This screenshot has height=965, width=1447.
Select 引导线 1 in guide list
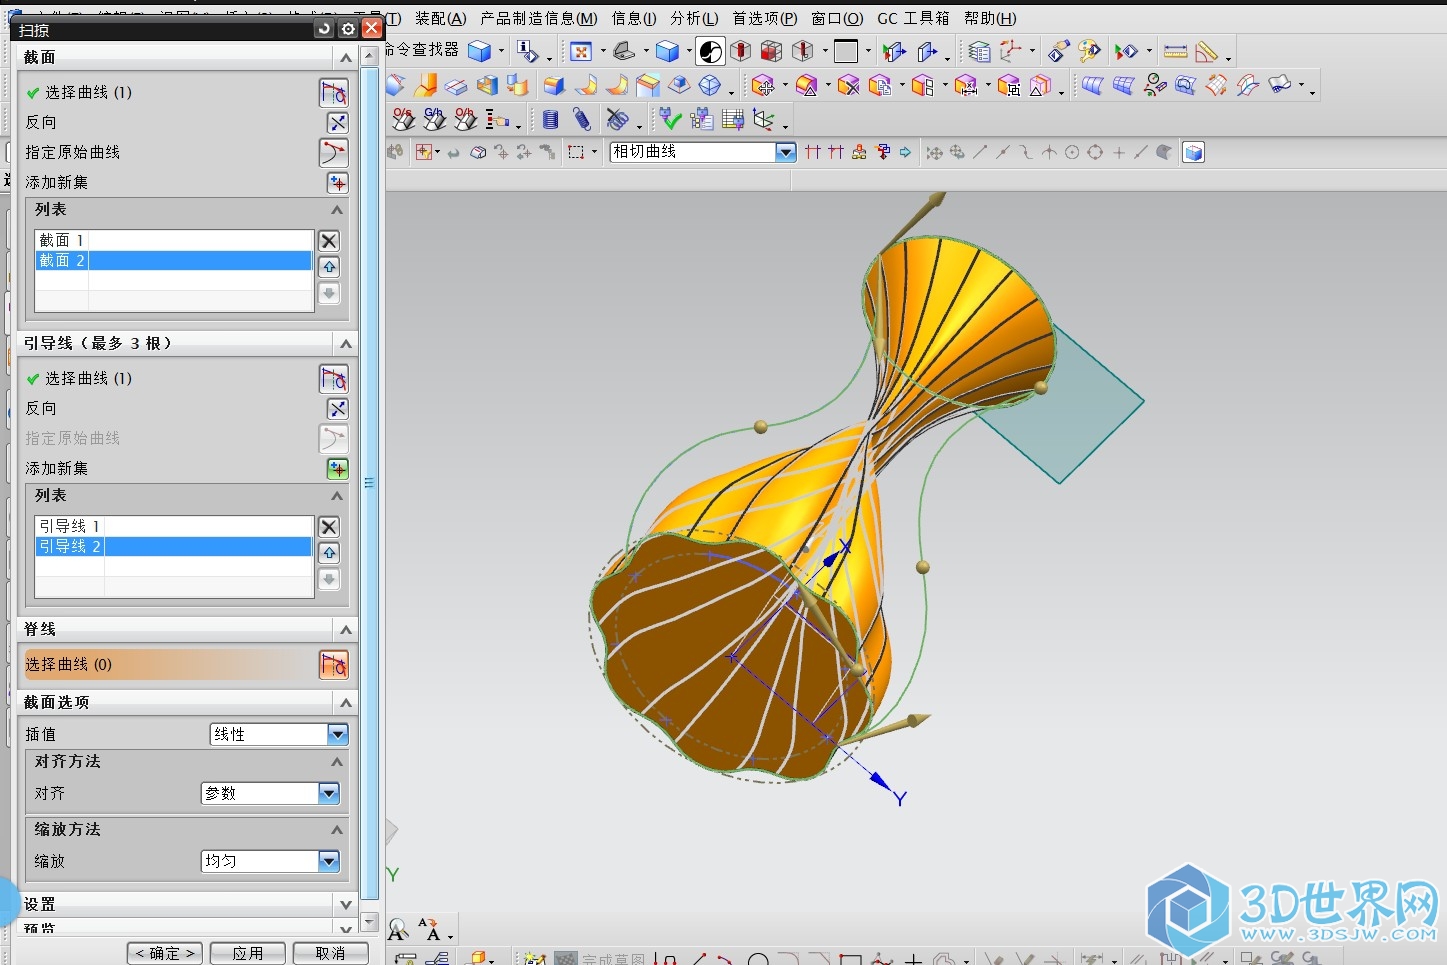coord(174,526)
